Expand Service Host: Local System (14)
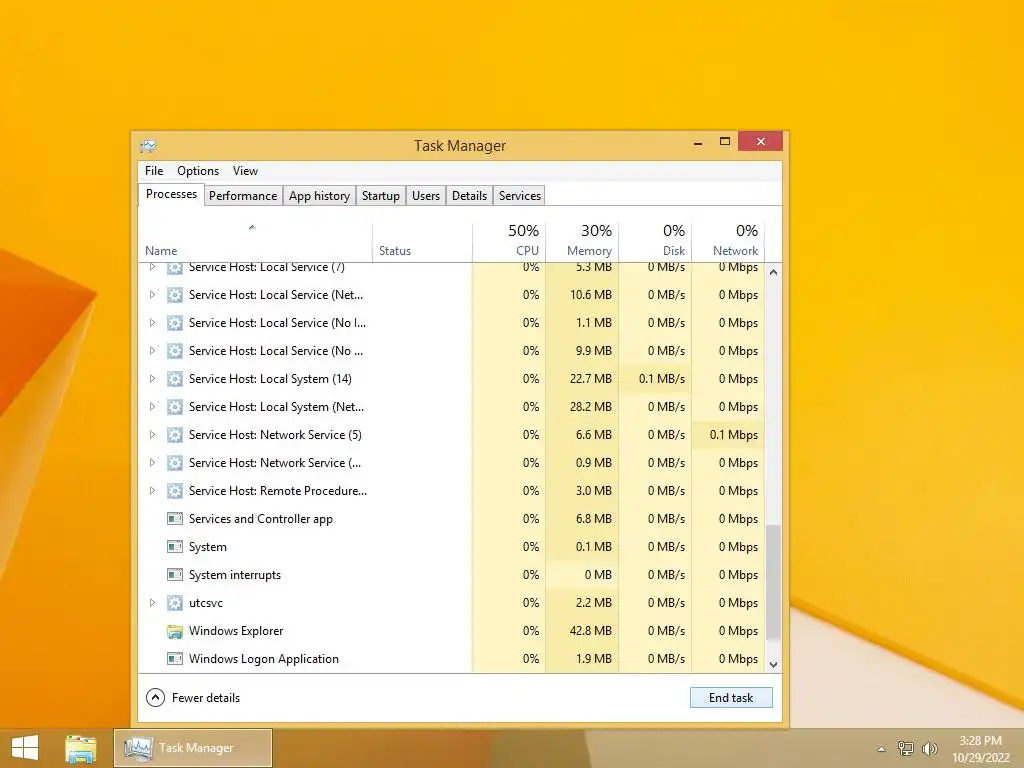 coord(152,379)
